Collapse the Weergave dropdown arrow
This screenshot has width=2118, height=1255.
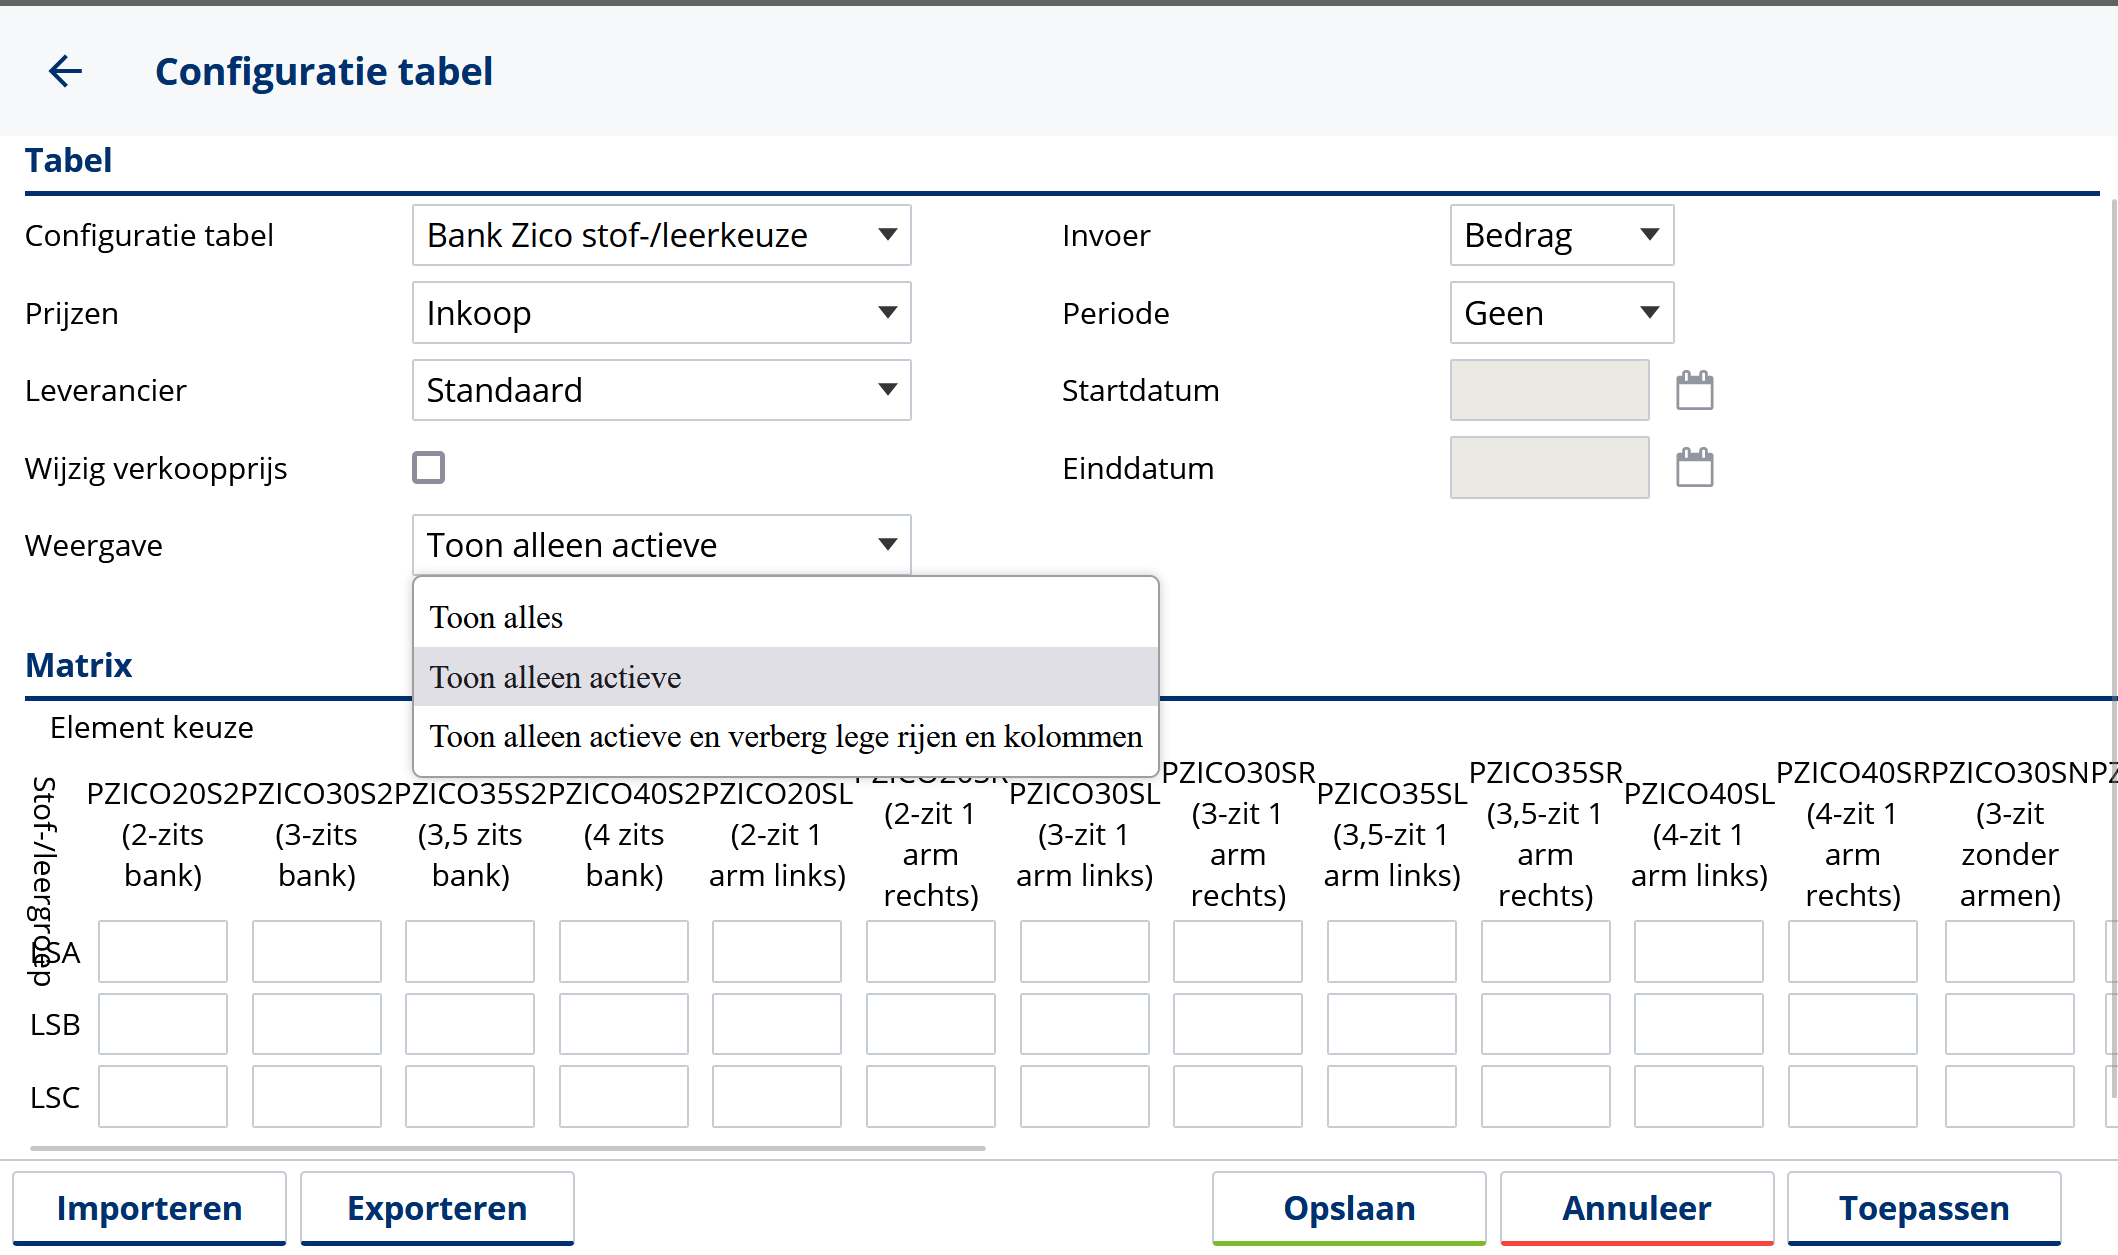(887, 545)
